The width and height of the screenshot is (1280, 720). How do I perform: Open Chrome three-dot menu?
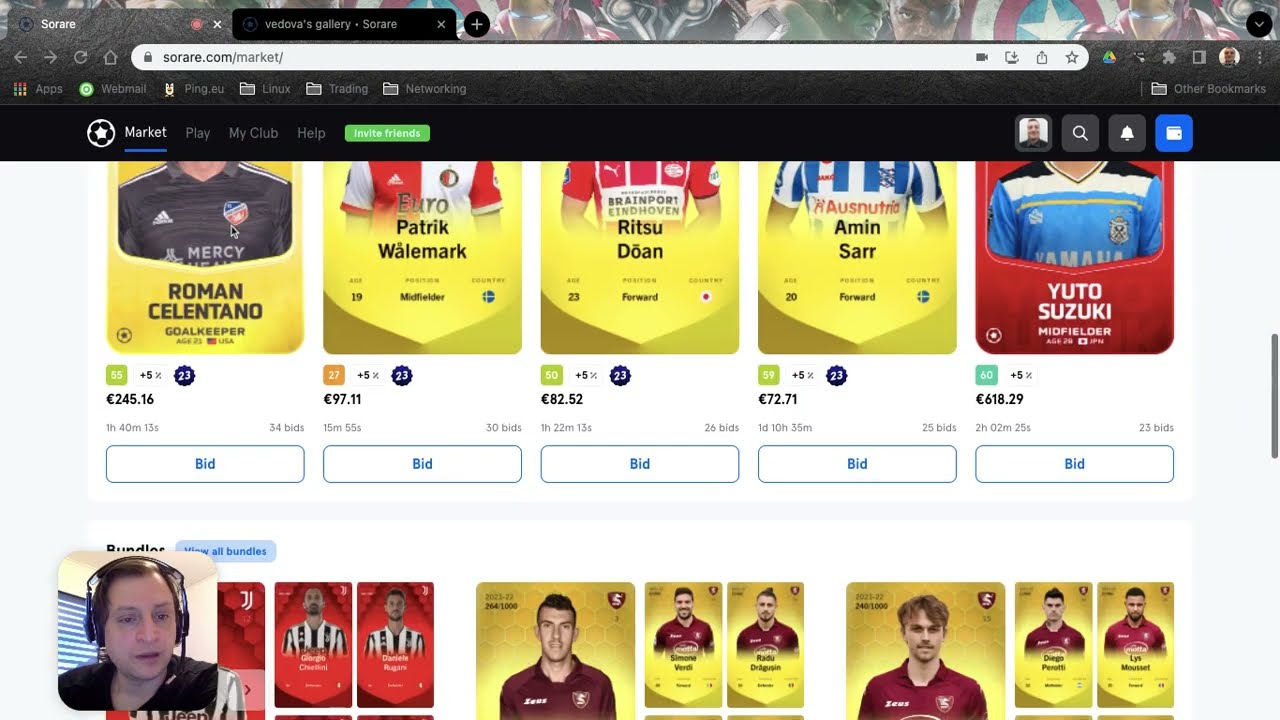pyautogui.click(x=1259, y=58)
